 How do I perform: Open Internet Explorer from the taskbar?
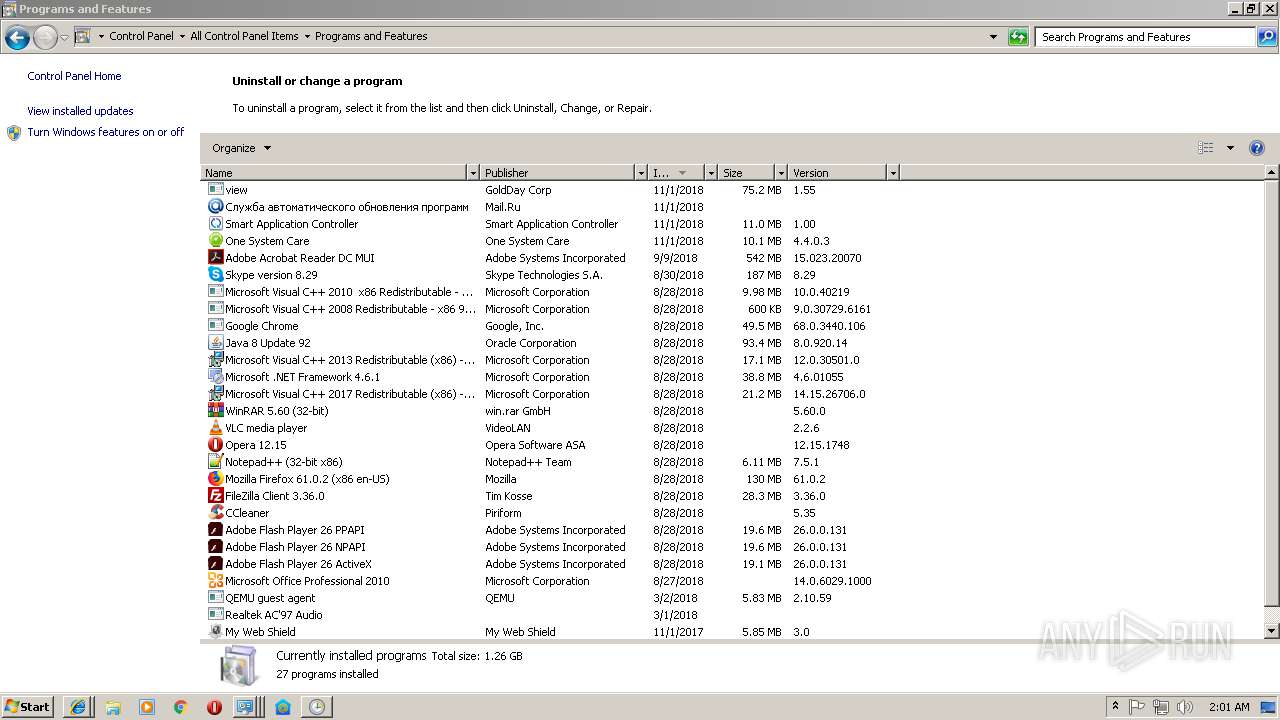point(78,706)
